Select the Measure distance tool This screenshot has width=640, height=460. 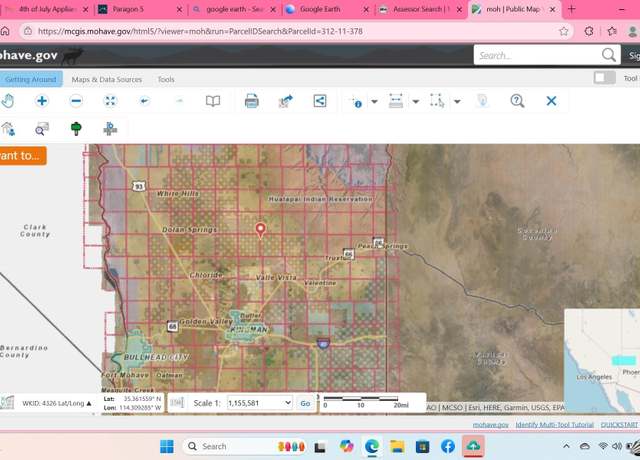point(396,101)
